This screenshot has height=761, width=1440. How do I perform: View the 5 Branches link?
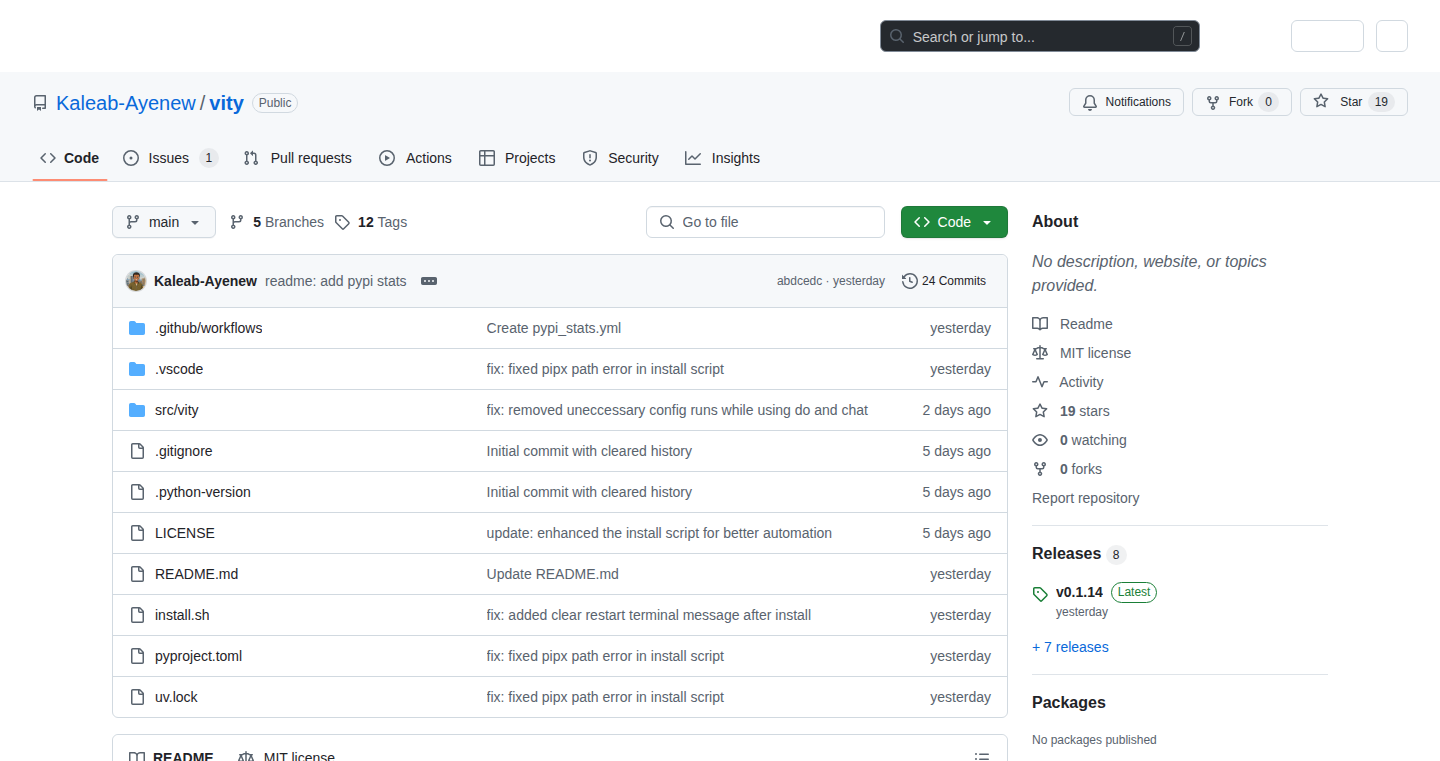click(277, 222)
